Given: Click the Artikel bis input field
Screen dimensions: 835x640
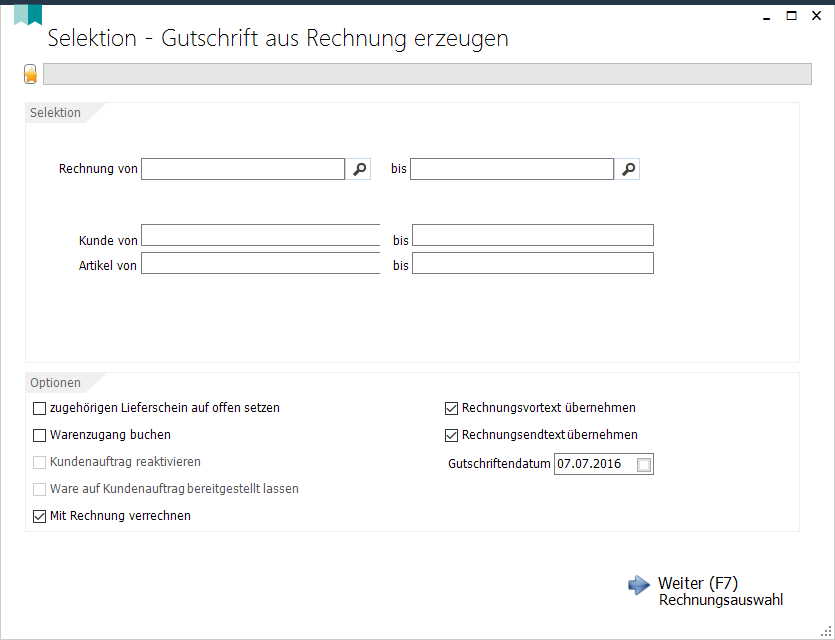Looking at the screenshot, I should click(x=533, y=263).
